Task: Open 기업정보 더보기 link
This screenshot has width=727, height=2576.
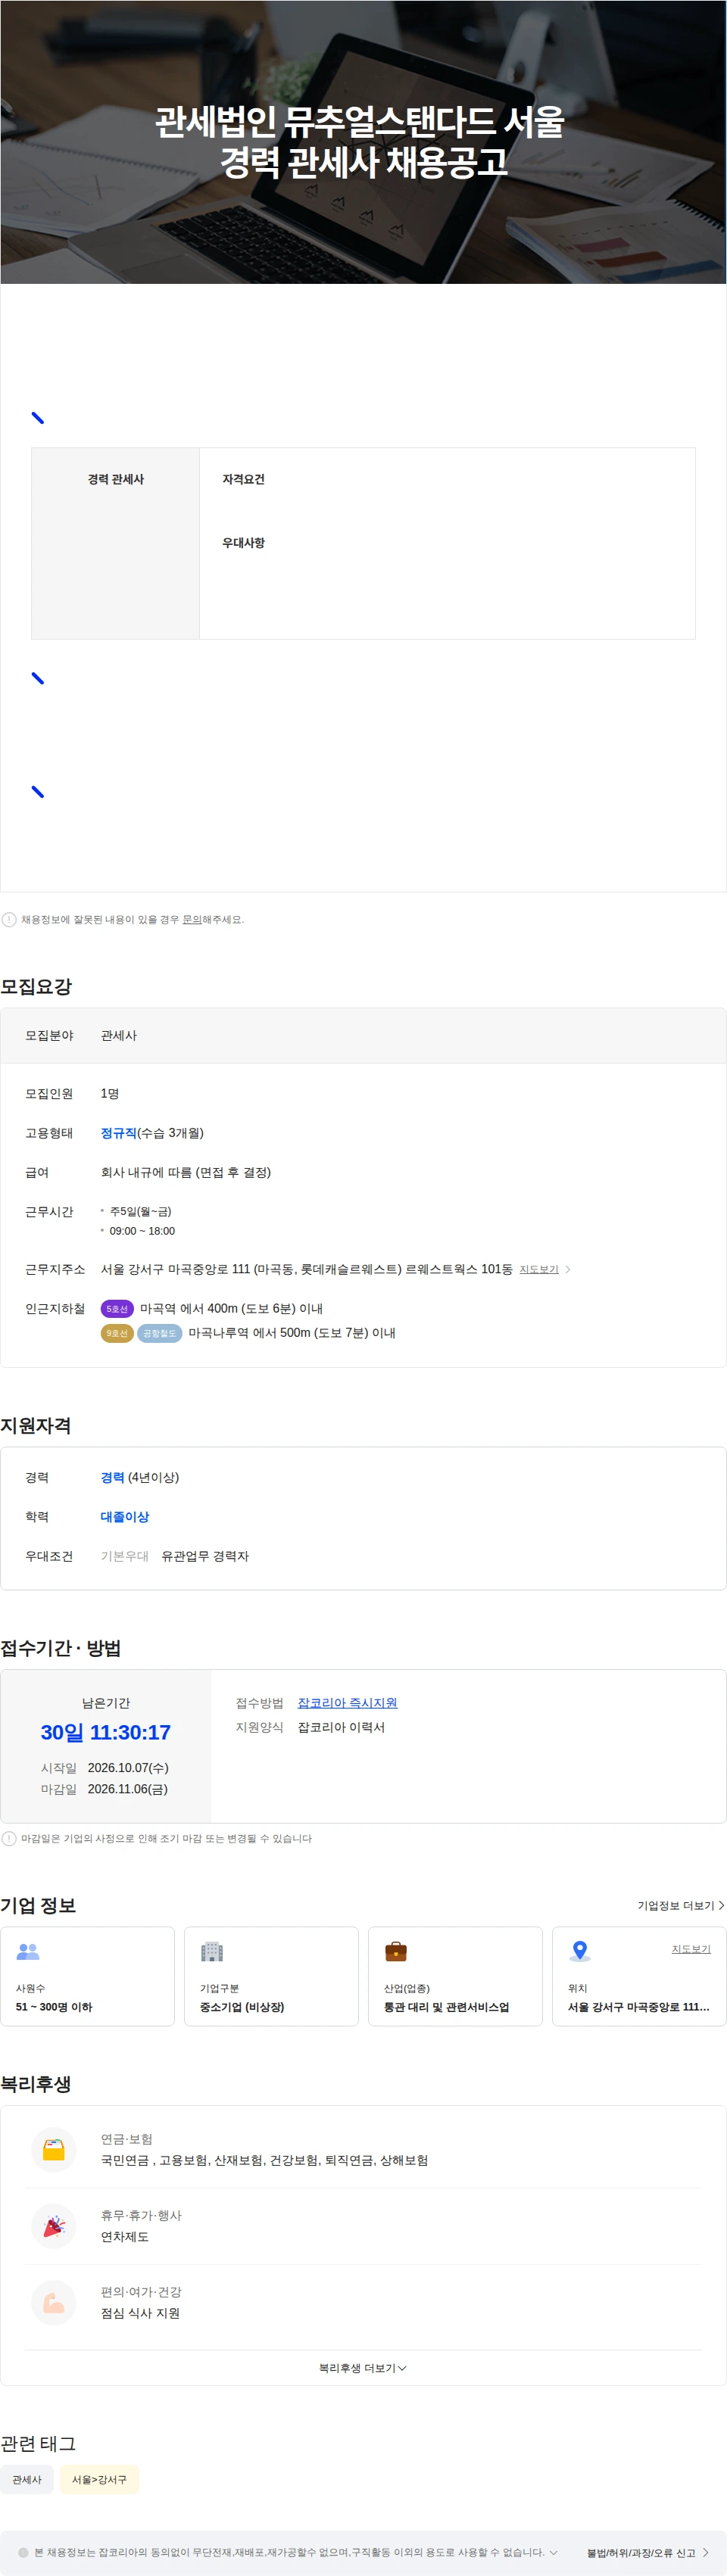Action: 681,1906
